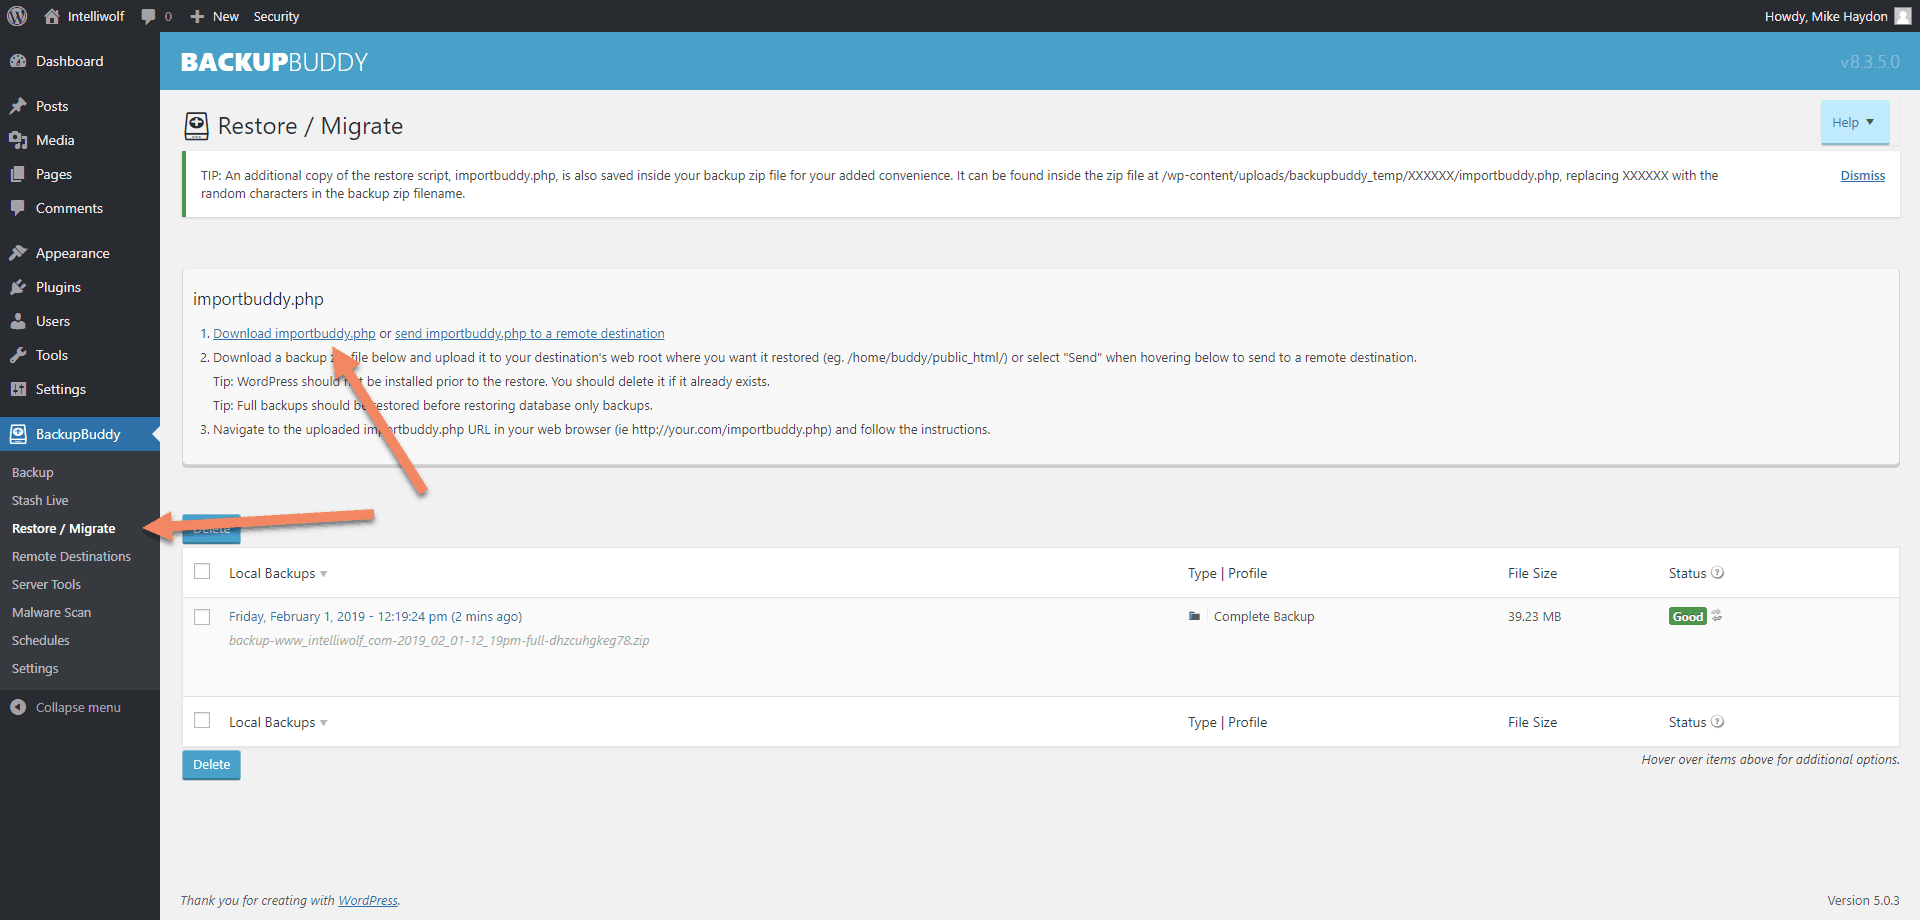
Task: Tick the bottom Local Backups checkbox
Action: click(x=202, y=720)
